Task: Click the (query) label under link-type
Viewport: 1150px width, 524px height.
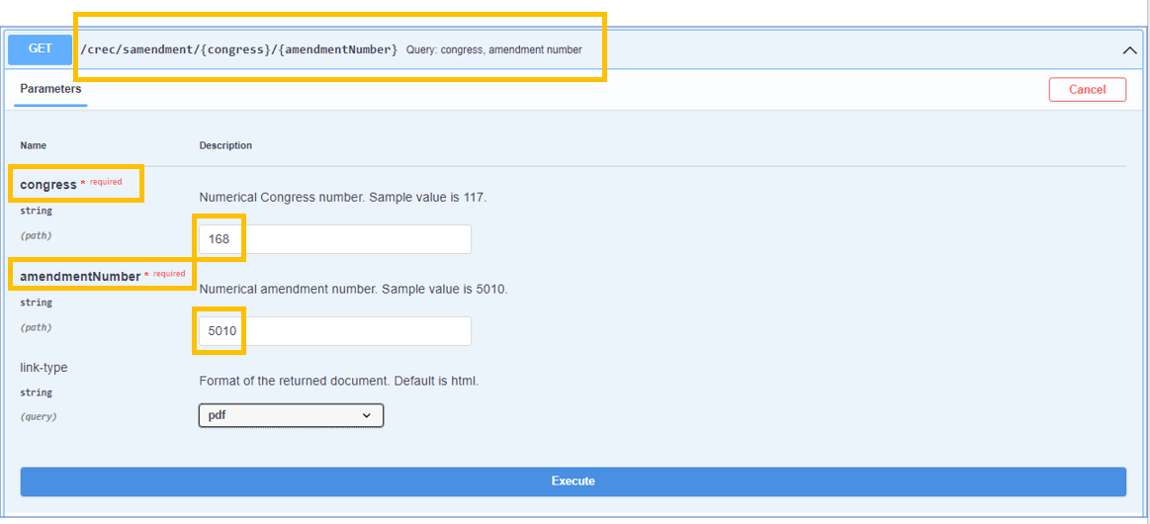Action: point(38,417)
